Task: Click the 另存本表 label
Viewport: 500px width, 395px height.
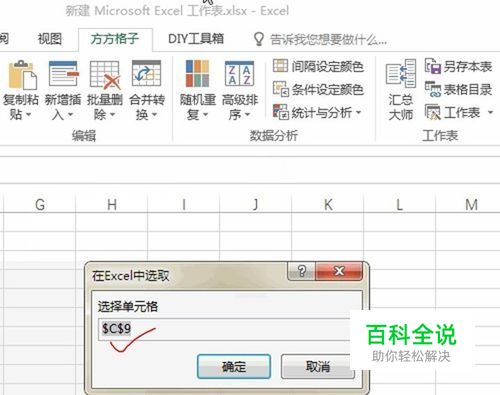Action: coord(468,67)
